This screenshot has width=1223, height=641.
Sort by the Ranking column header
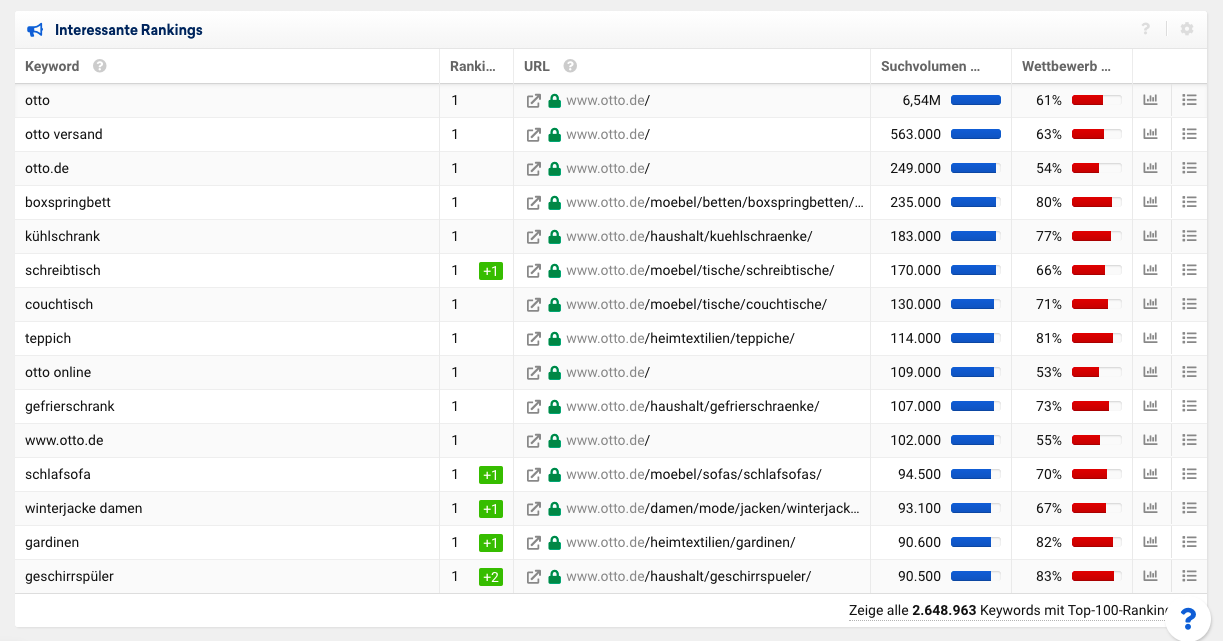click(473, 66)
